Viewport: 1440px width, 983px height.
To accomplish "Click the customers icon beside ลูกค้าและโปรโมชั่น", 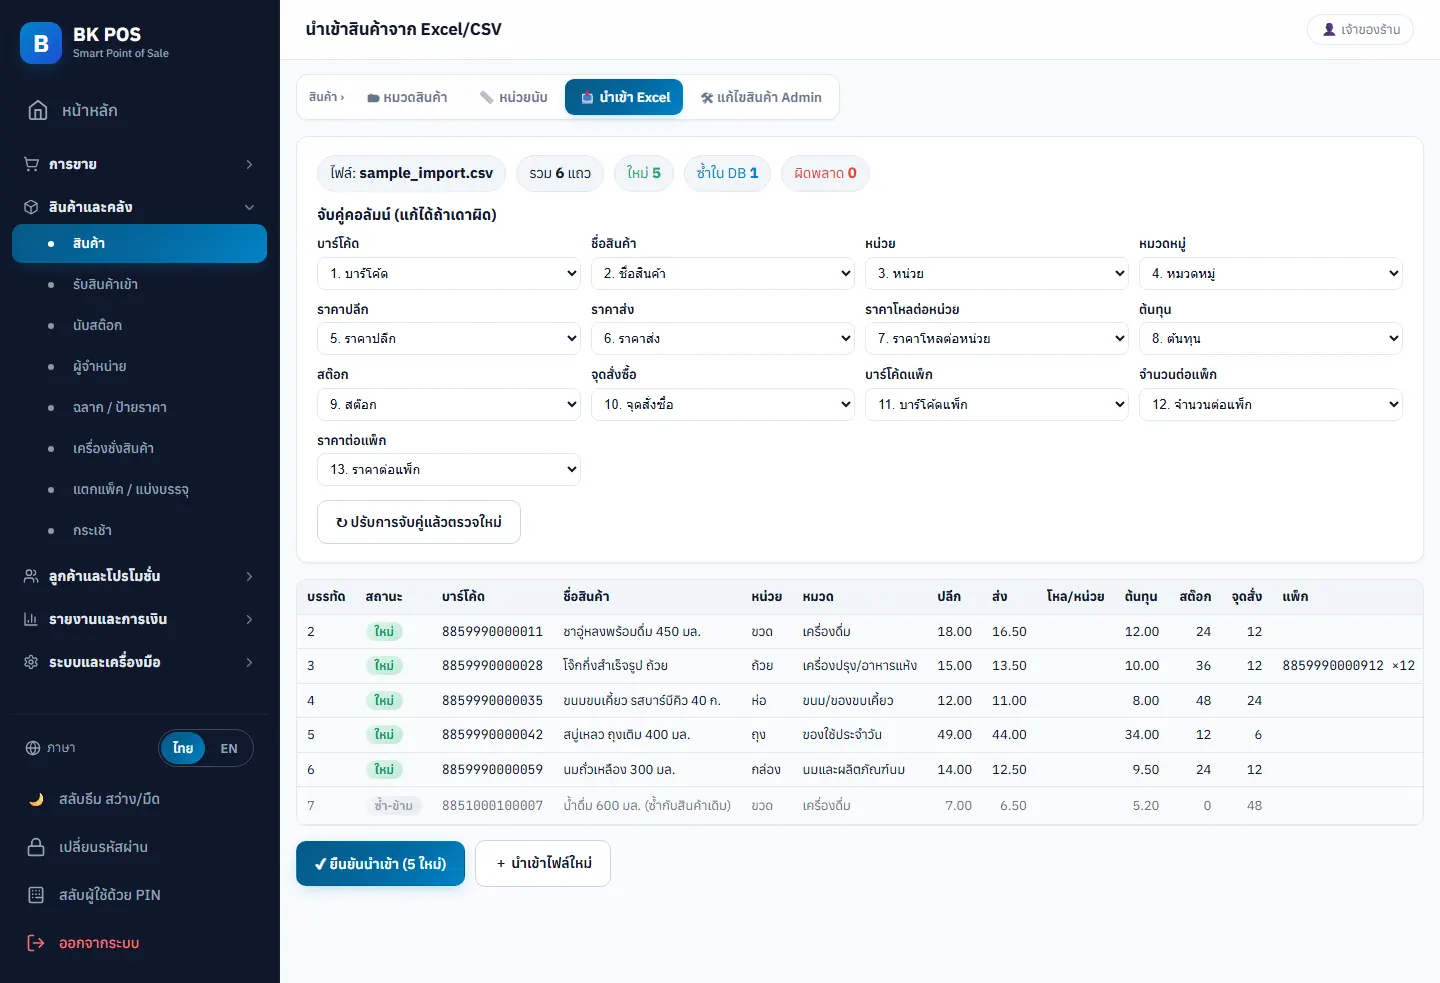I will [31, 576].
